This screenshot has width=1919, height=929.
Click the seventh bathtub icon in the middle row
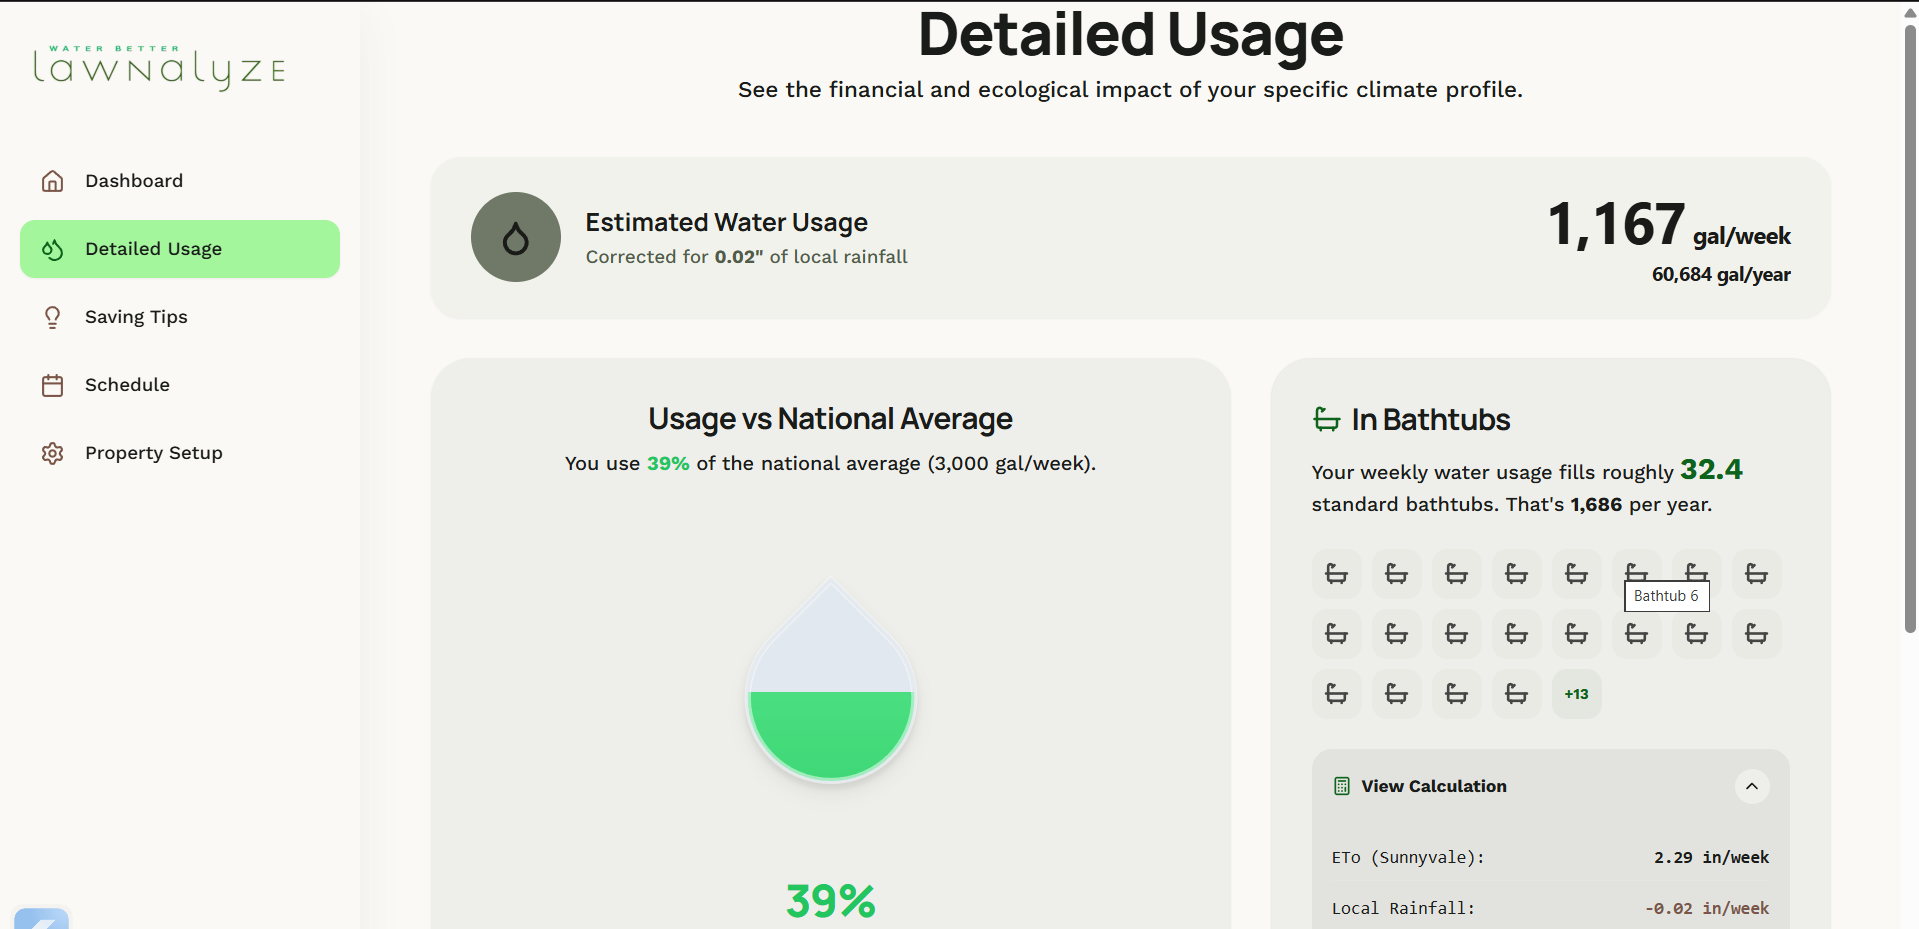(x=1697, y=634)
